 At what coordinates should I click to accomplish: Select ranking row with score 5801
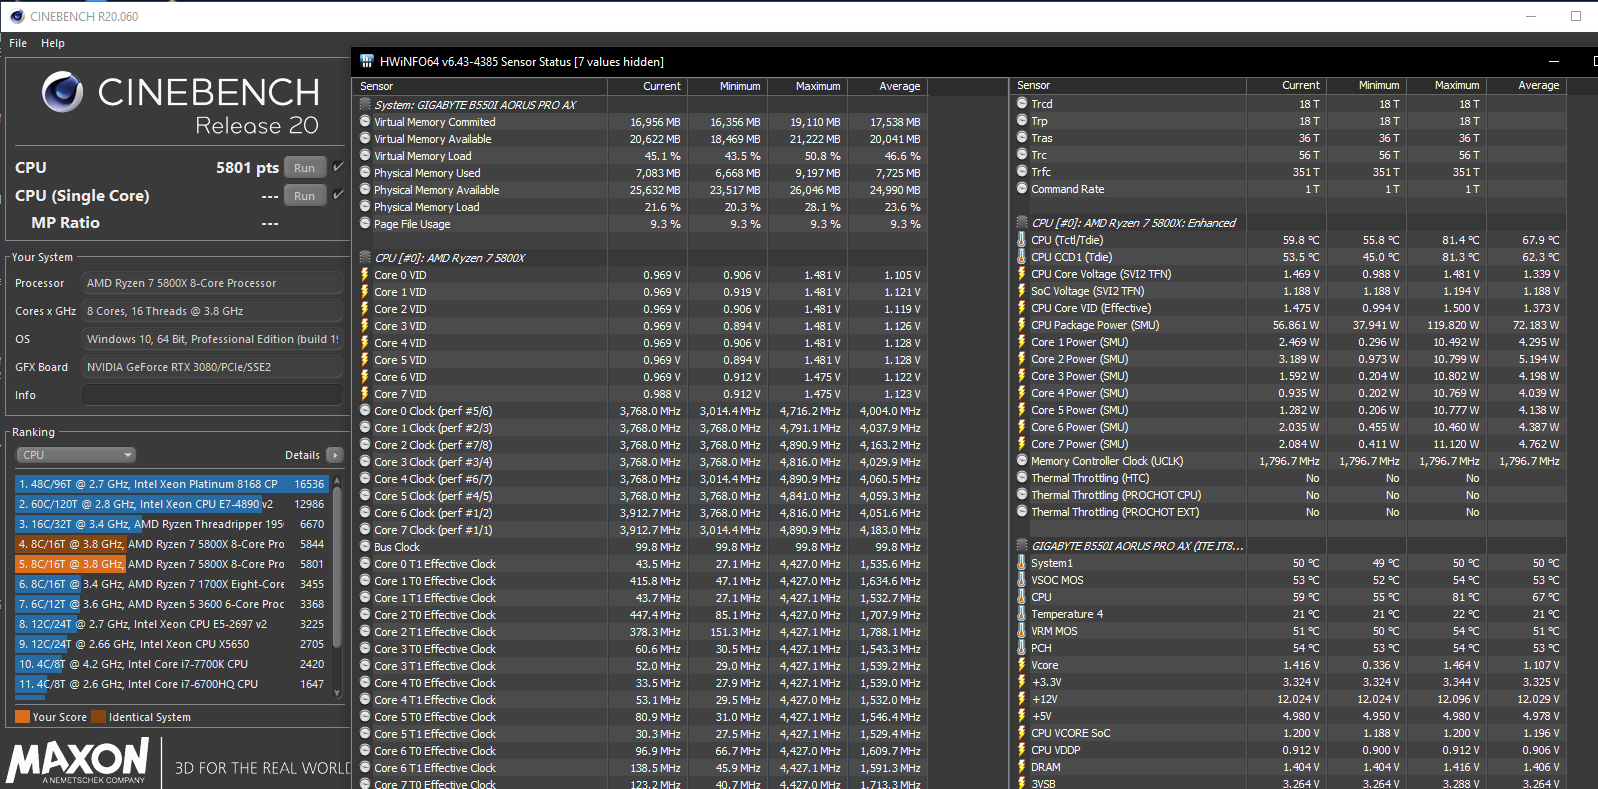(x=171, y=564)
